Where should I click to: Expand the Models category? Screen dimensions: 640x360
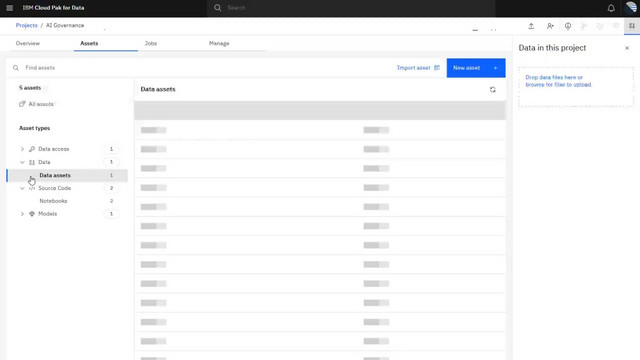point(22,214)
